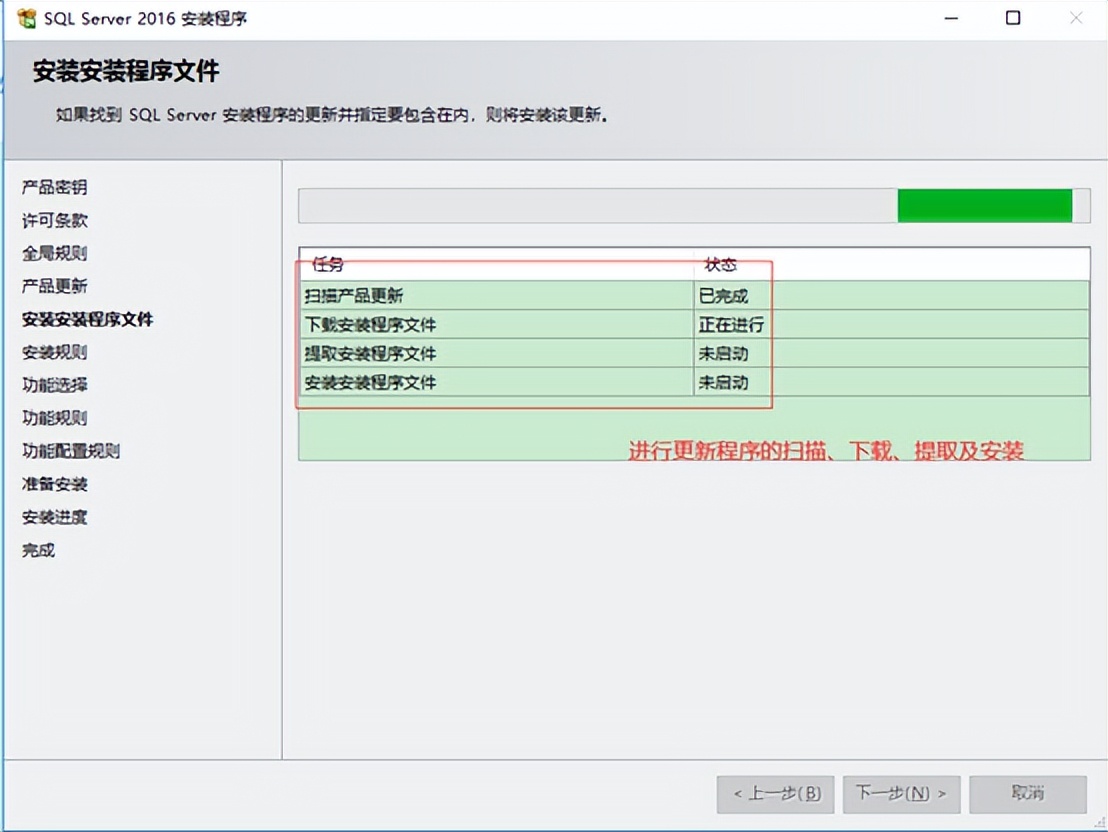Click 未启动 status of 提取安装程序文件

[x=723, y=353]
